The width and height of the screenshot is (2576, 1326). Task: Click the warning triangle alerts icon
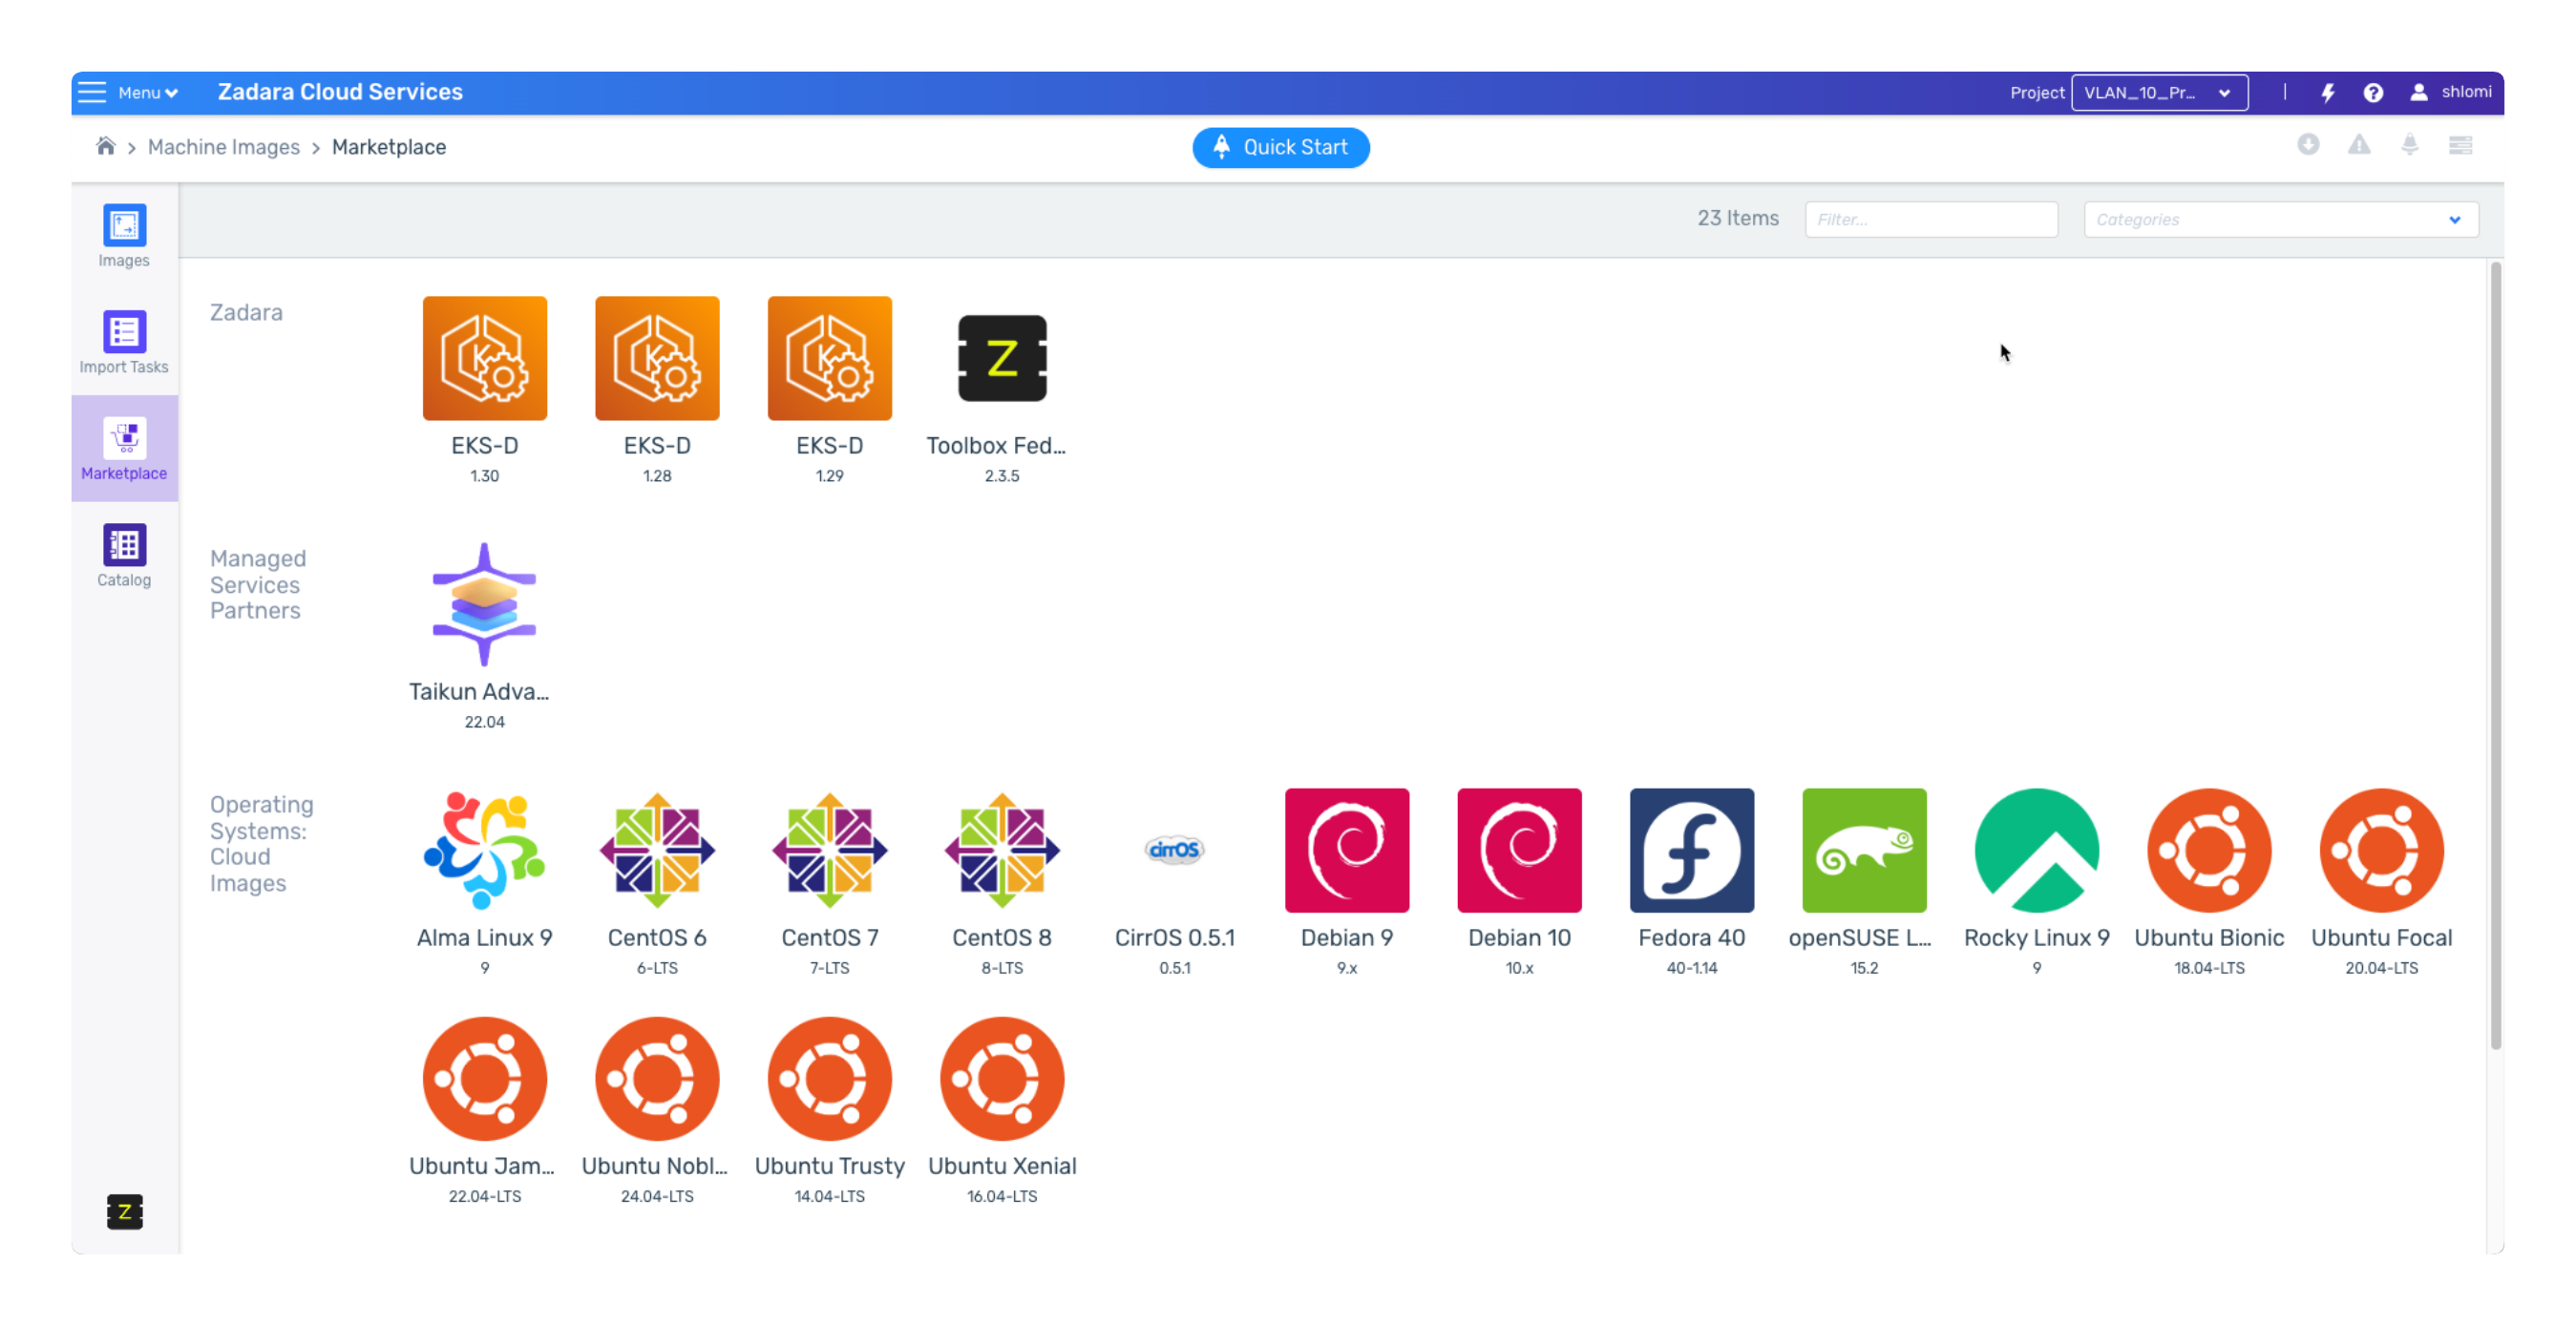[2359, 145]
